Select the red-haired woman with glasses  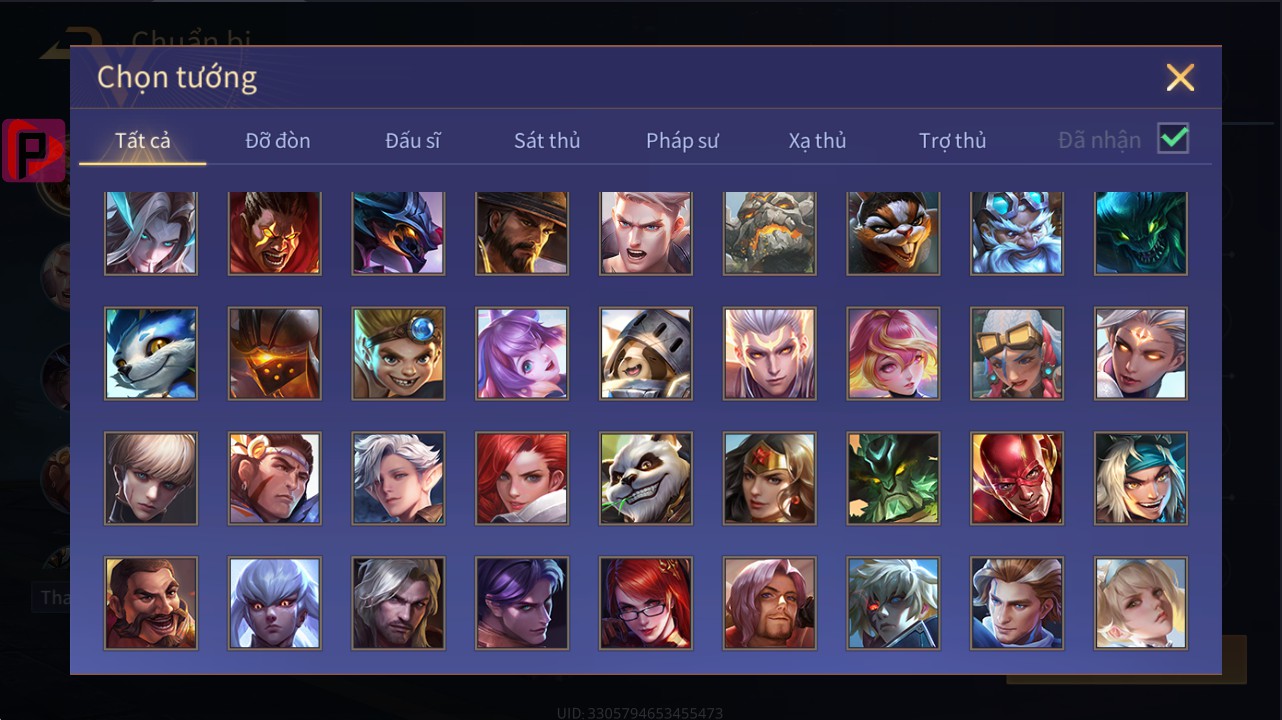coord(646,603)
